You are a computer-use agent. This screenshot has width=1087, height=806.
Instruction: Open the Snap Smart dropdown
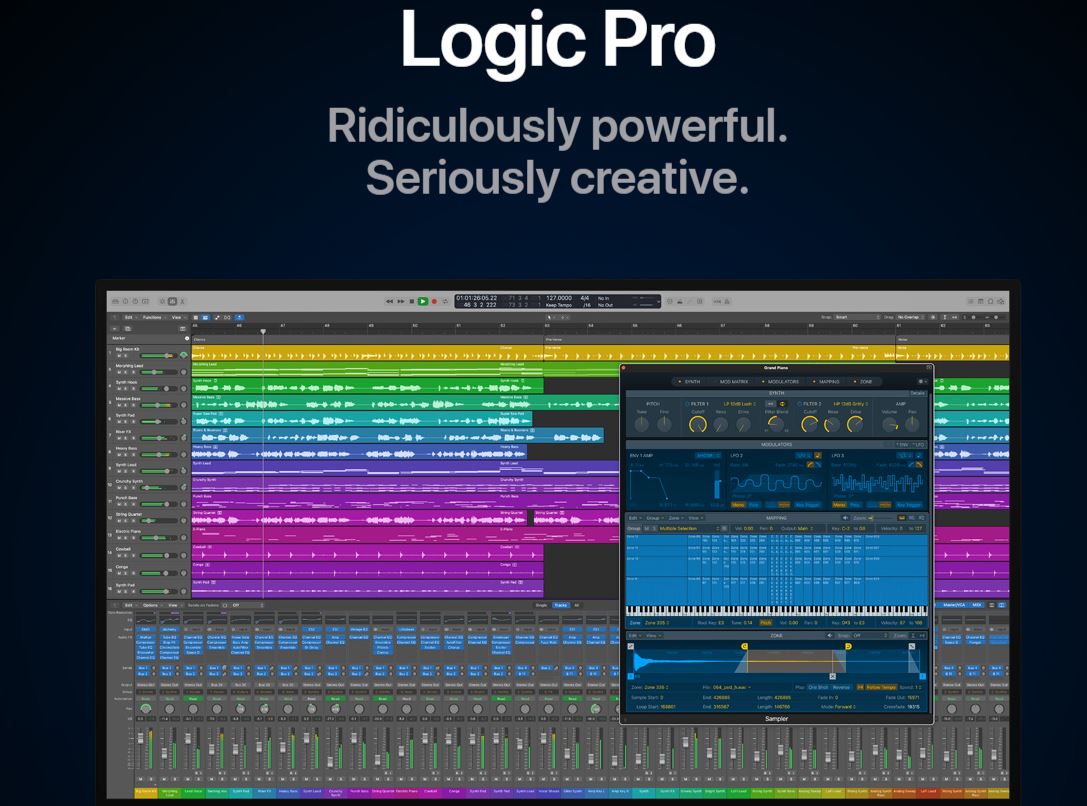pos(857,317)
